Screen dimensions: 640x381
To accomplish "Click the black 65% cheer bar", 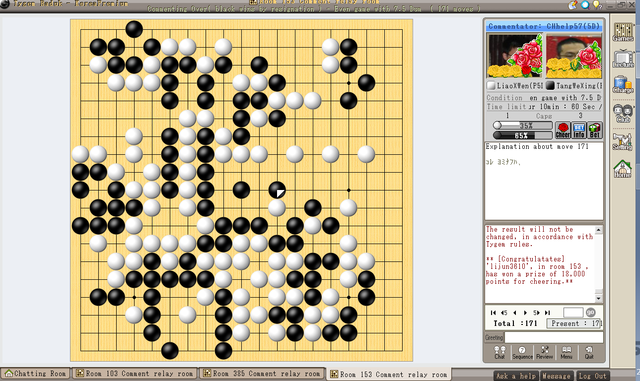I will tap(523, 135).
